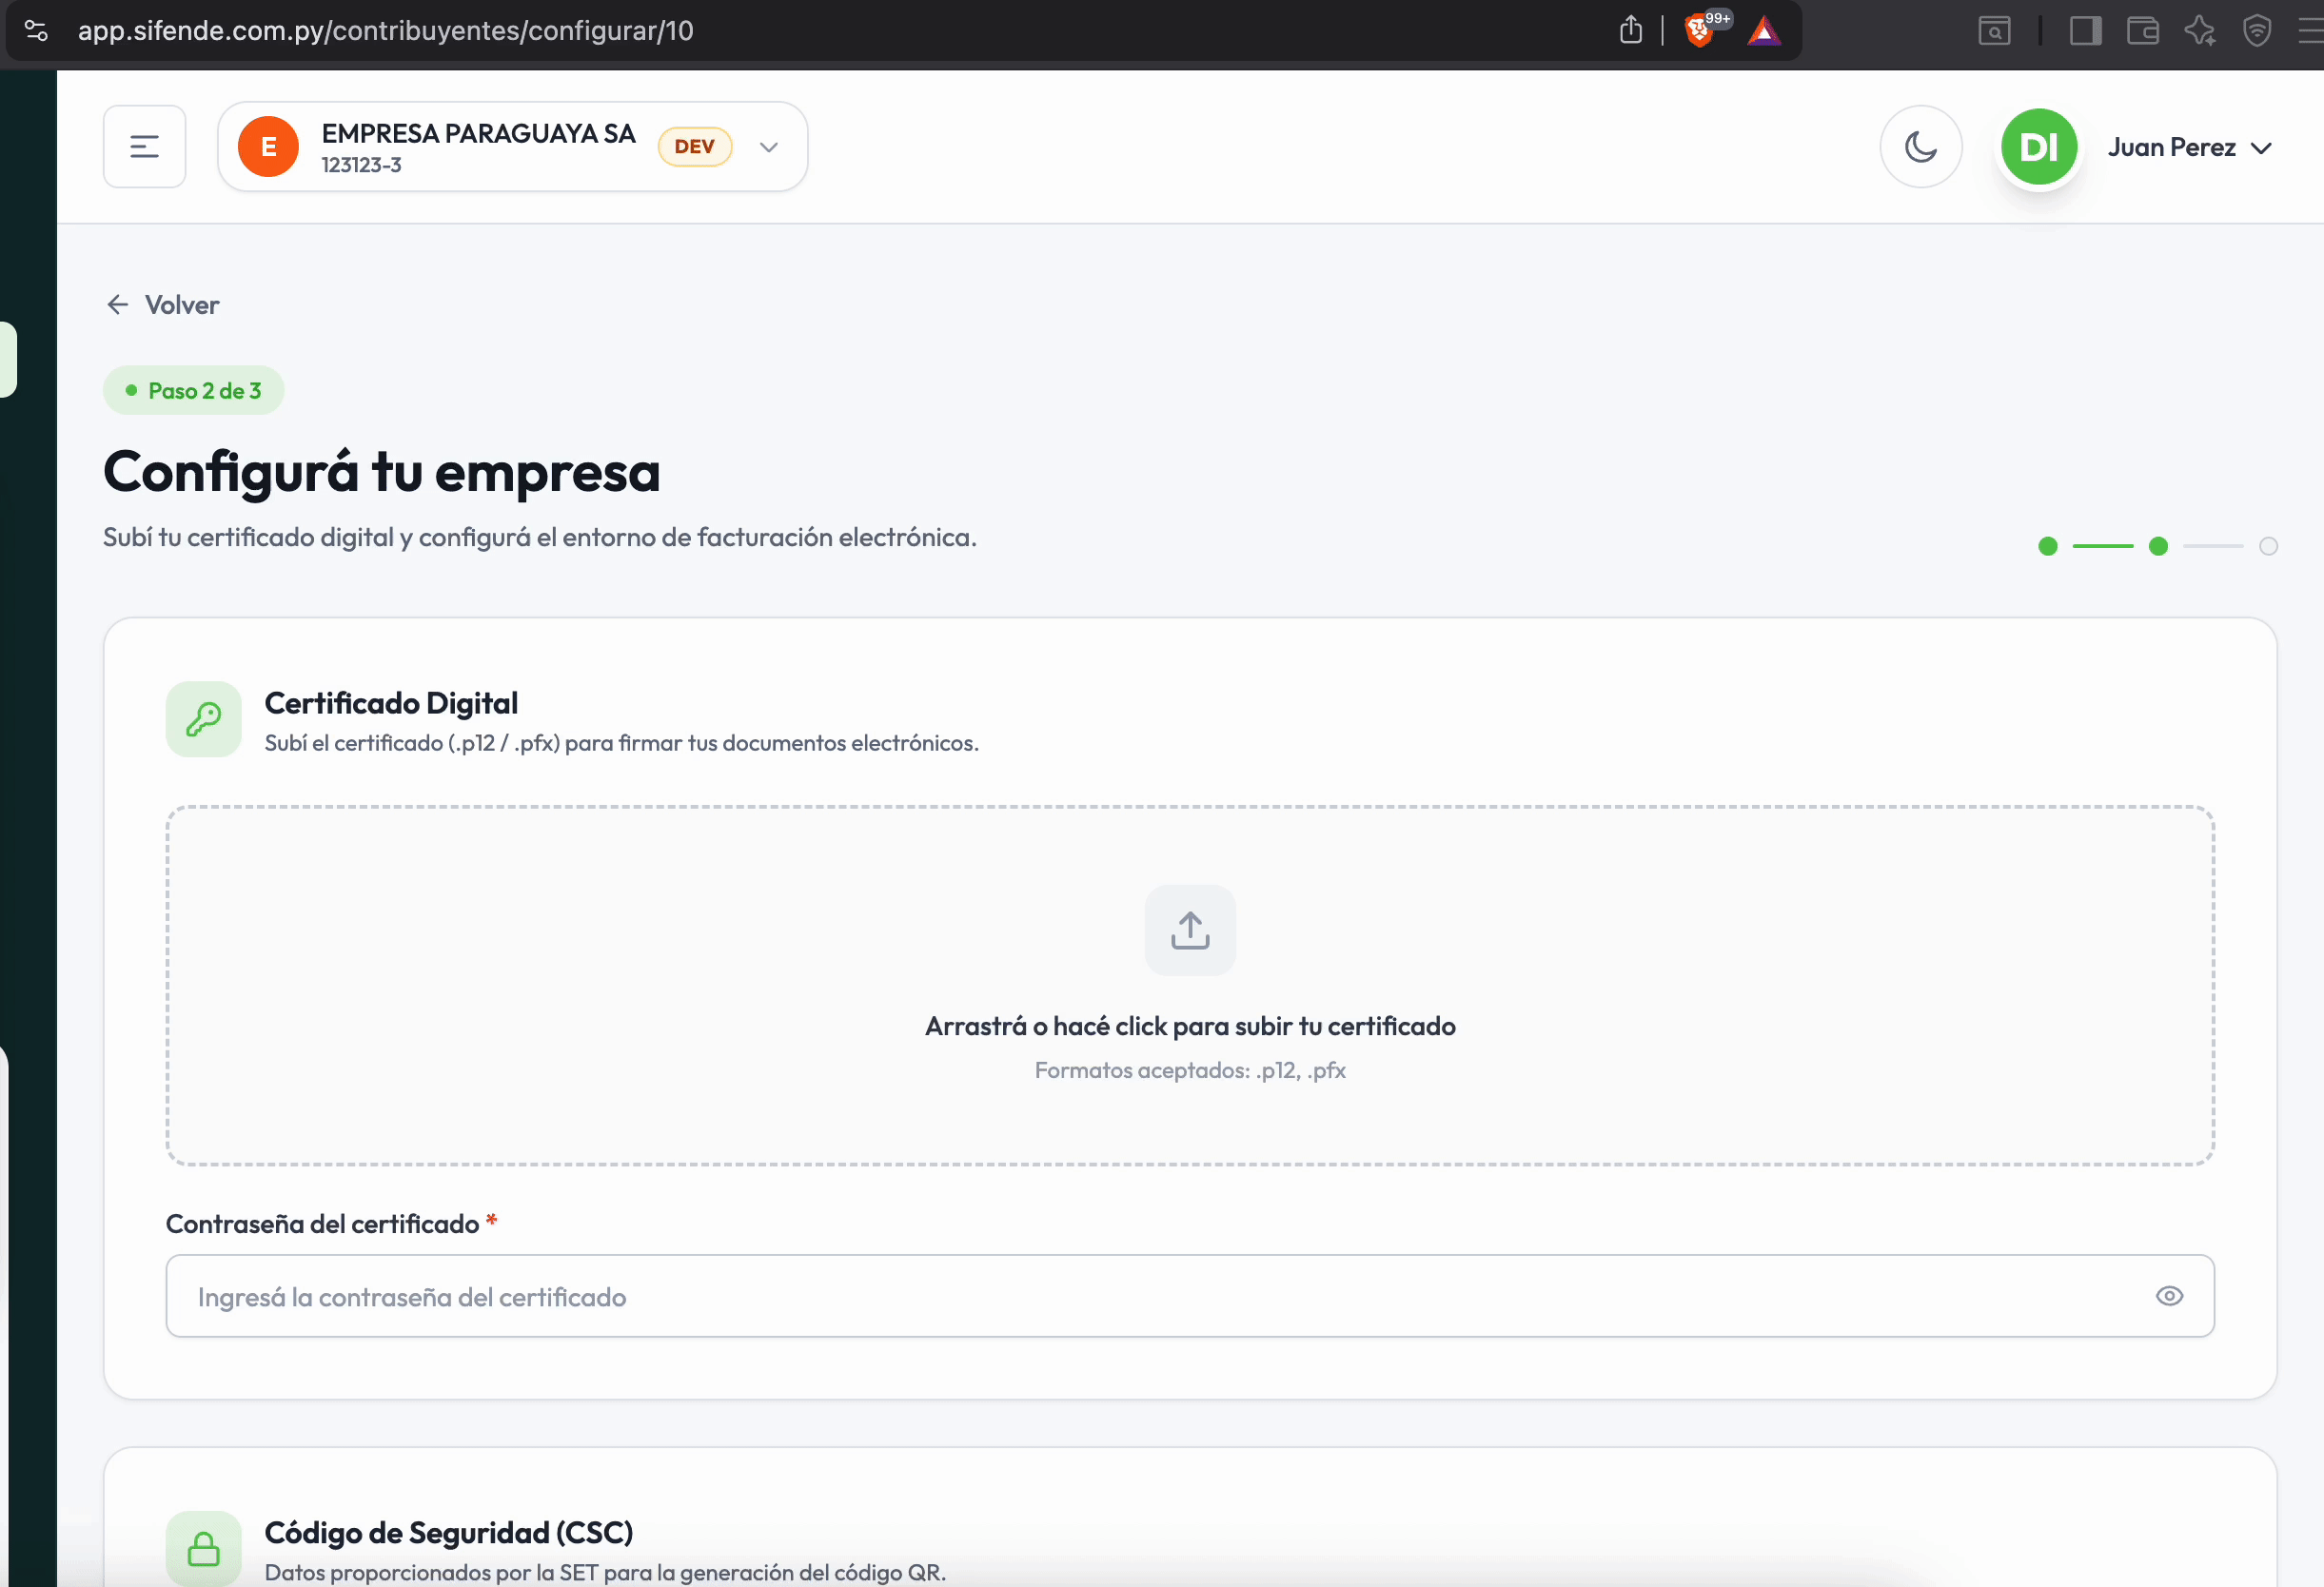Open the green DI user avatar
The image size is (2324, 1587).
tap(2039, 147)
